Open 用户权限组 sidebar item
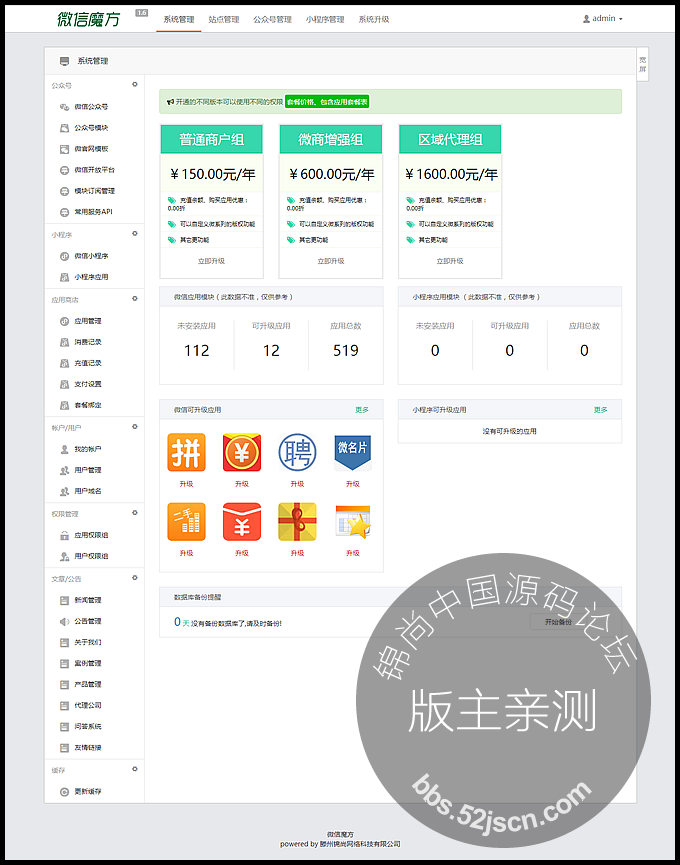Viewport: 680px width, 865px height. click(91, 556)
